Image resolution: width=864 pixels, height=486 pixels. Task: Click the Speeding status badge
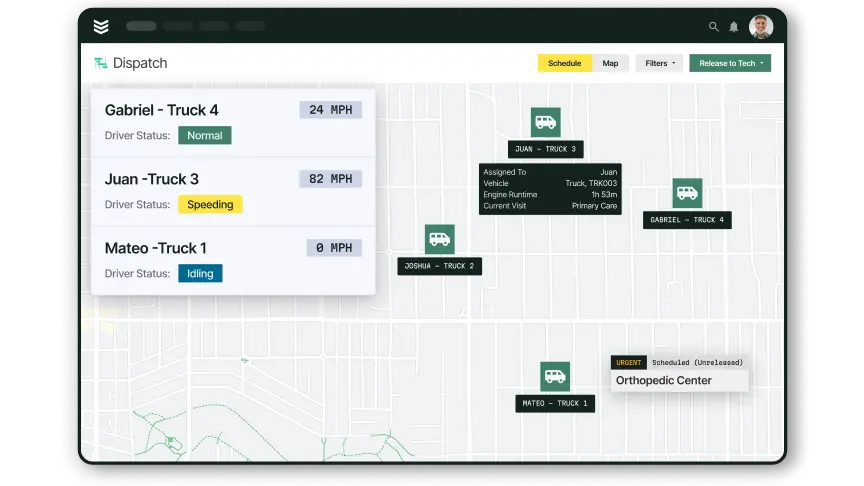pos(210,204)
